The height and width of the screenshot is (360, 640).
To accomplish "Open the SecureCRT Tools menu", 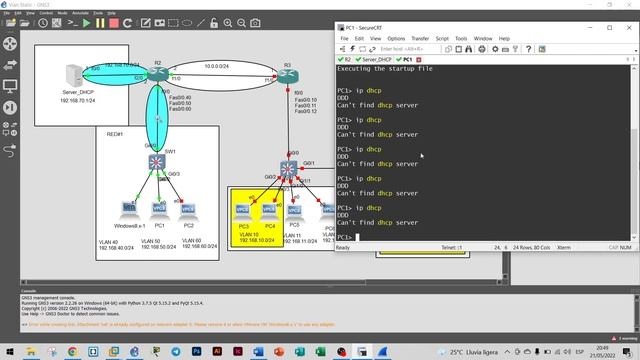I will point(461,38).
